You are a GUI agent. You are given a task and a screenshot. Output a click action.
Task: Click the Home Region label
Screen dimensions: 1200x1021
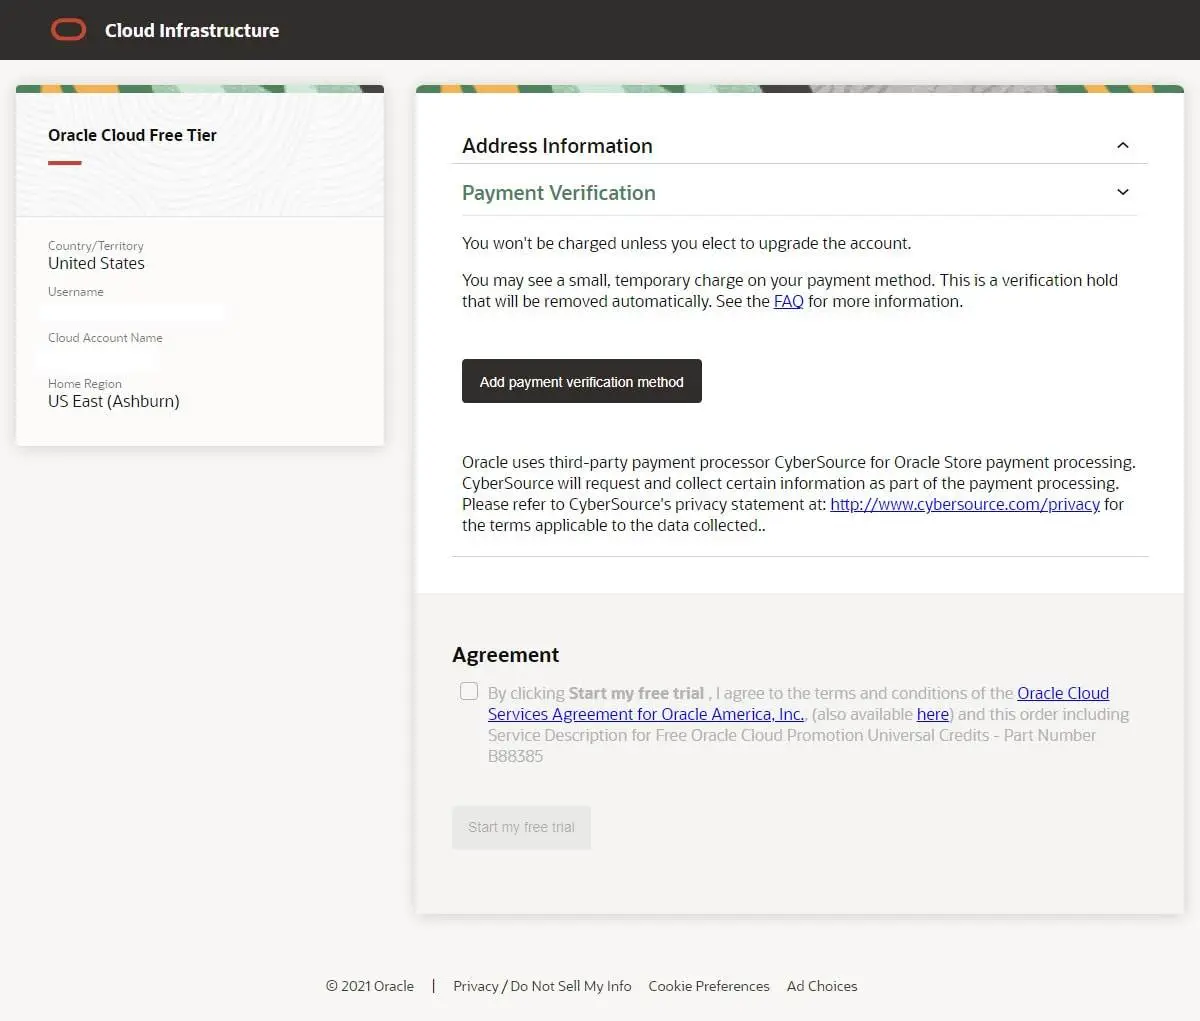85,384
